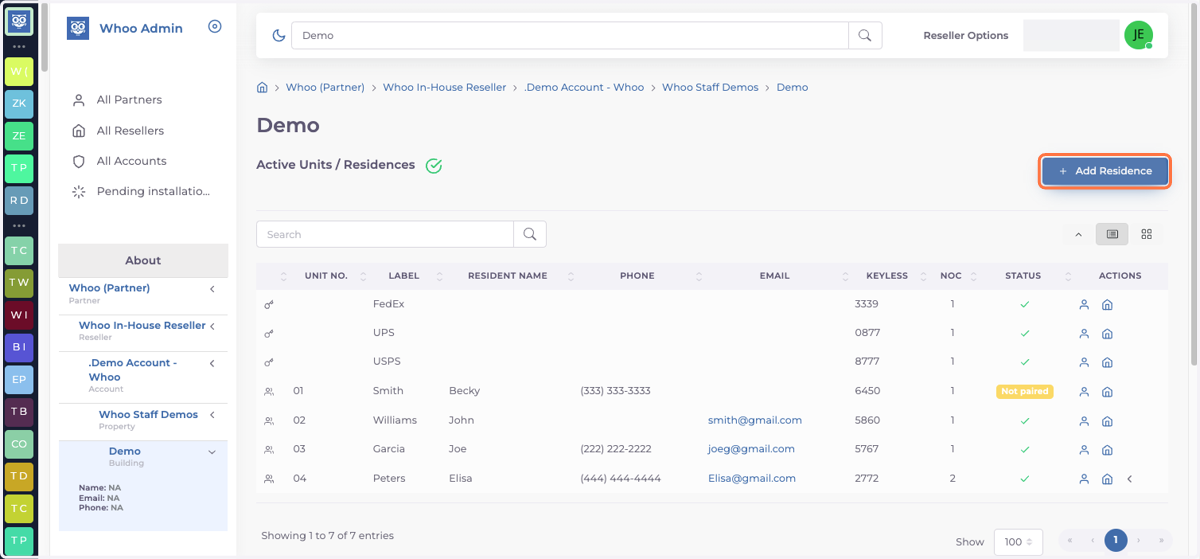Click the About panel header

point(143,260)
